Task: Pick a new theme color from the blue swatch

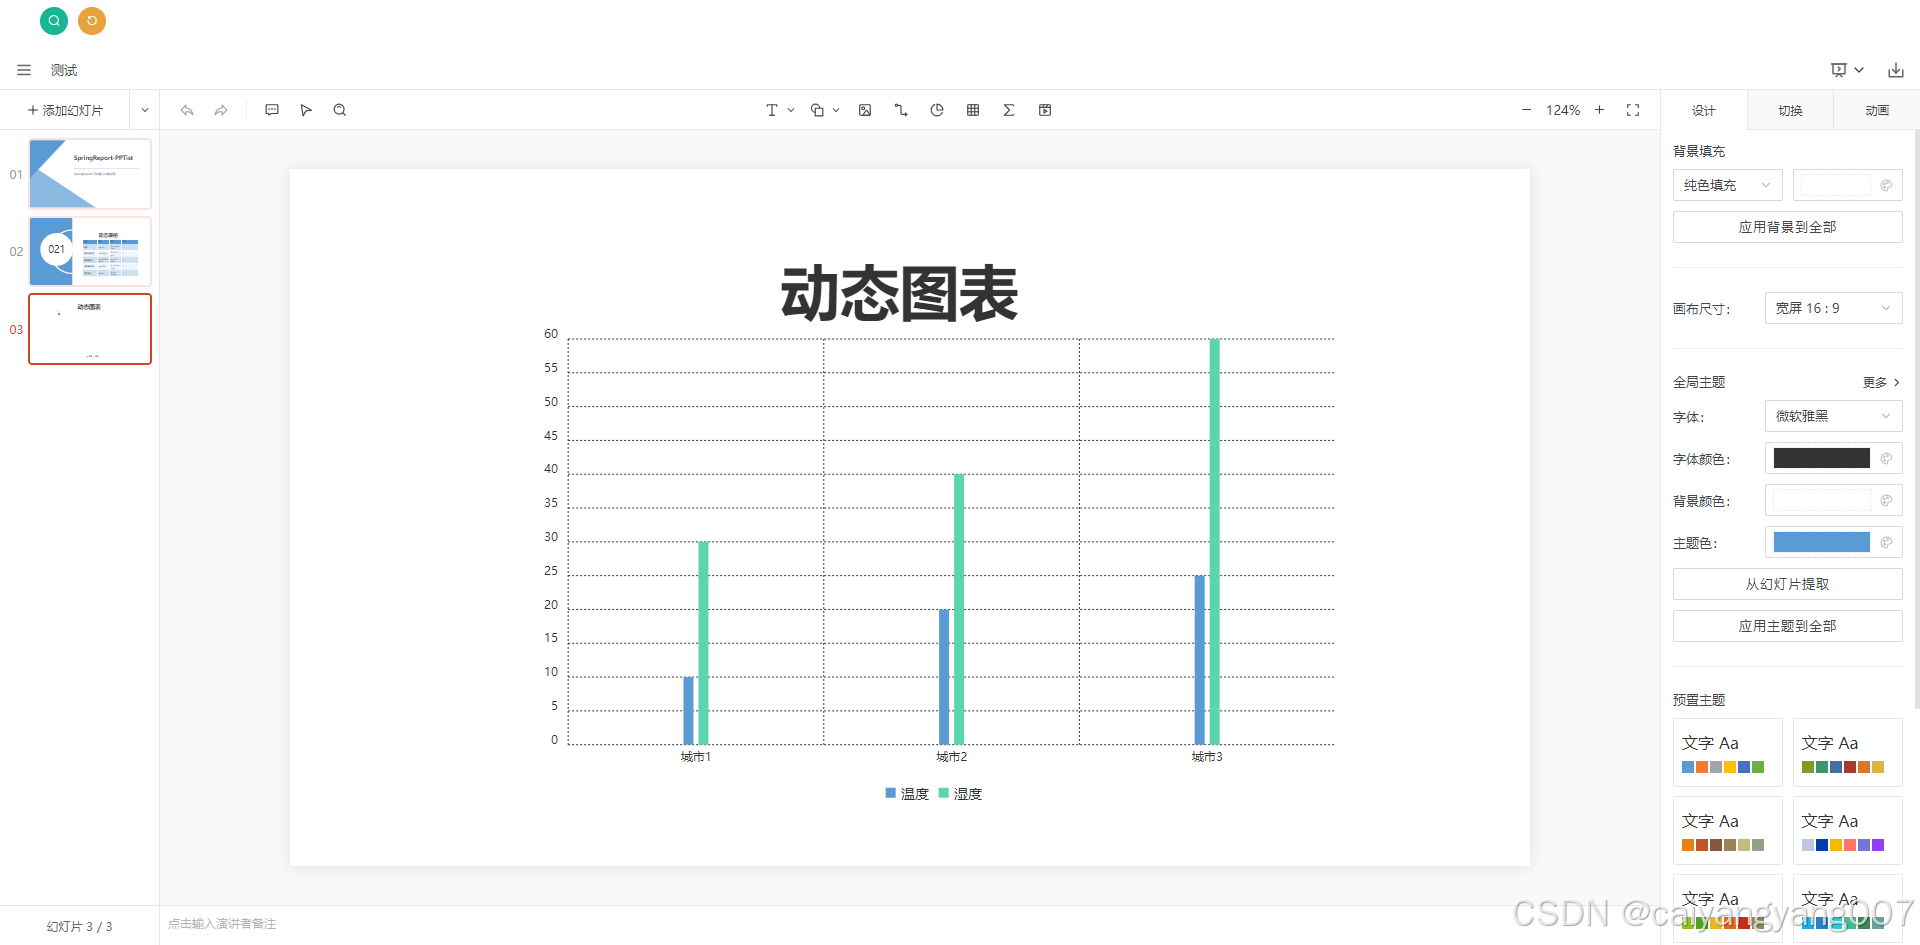Action: point(1822,542)
